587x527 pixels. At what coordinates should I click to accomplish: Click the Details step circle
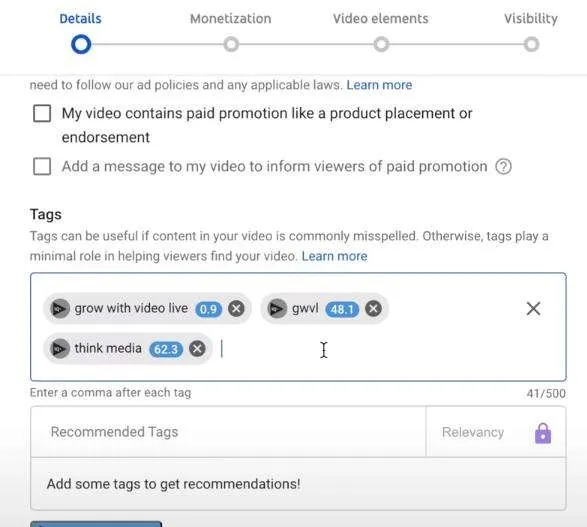81,44
